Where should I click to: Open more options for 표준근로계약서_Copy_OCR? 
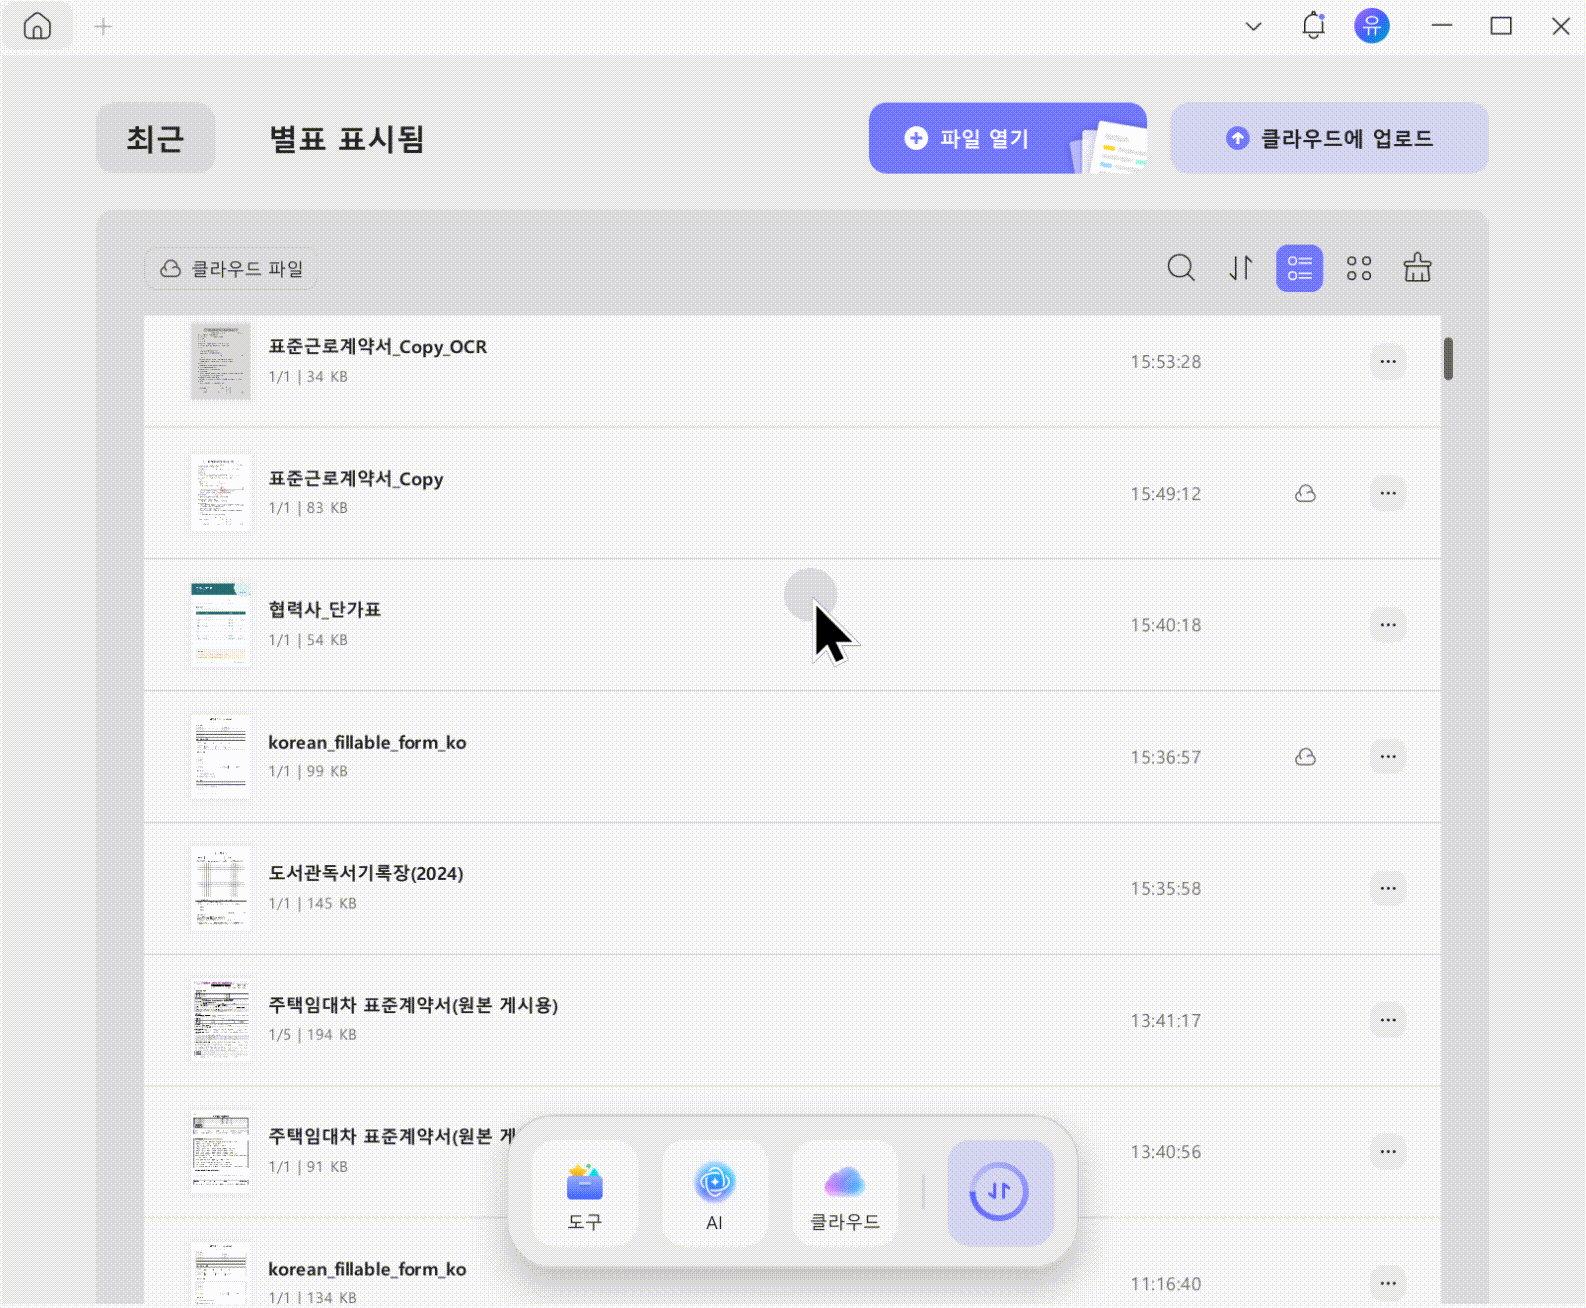coord(1388,361)
